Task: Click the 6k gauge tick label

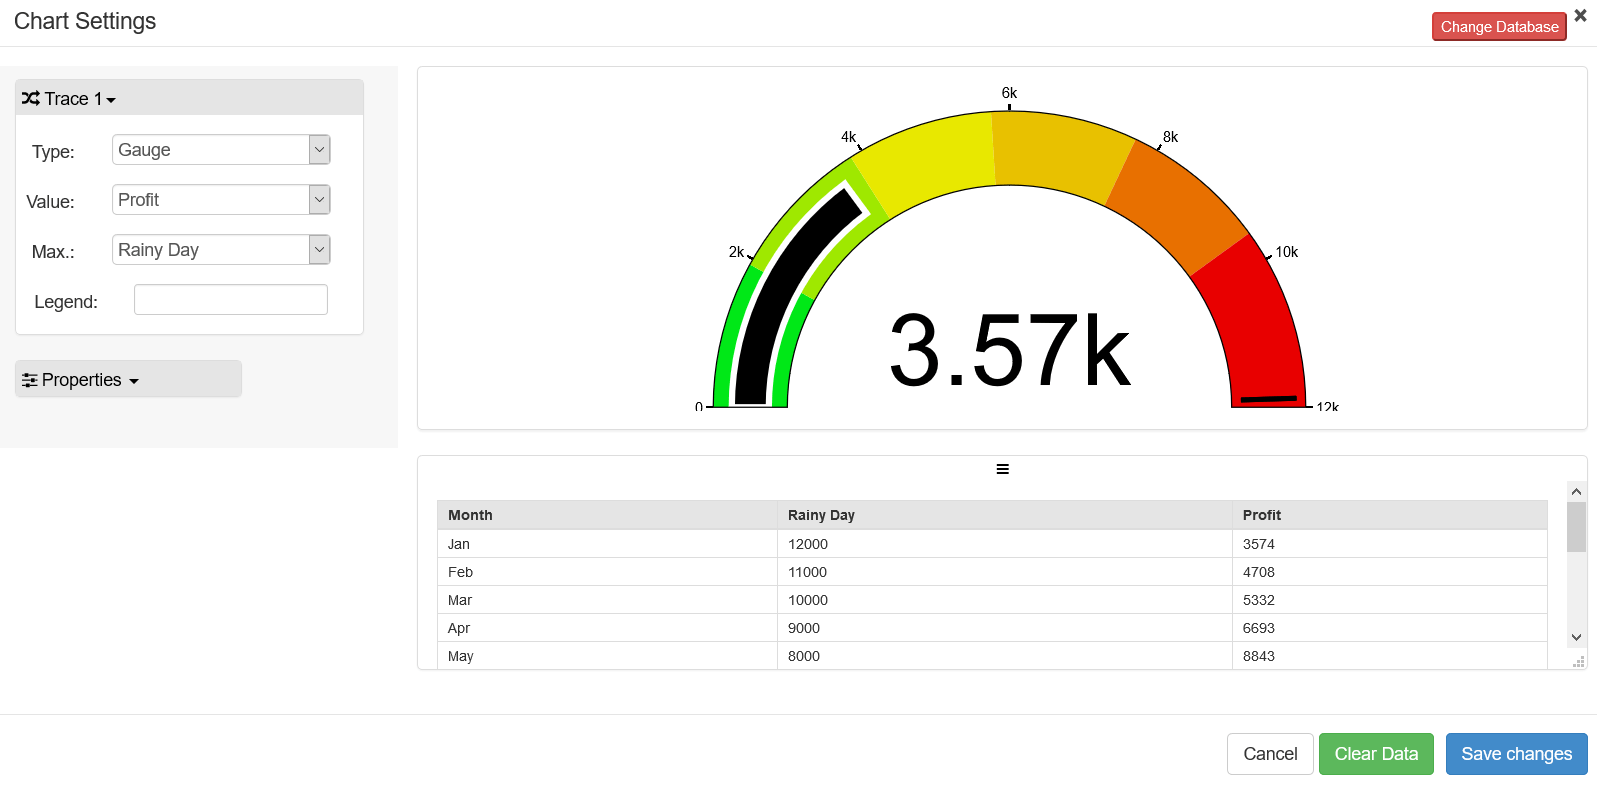Action: tap(1009, 93)
